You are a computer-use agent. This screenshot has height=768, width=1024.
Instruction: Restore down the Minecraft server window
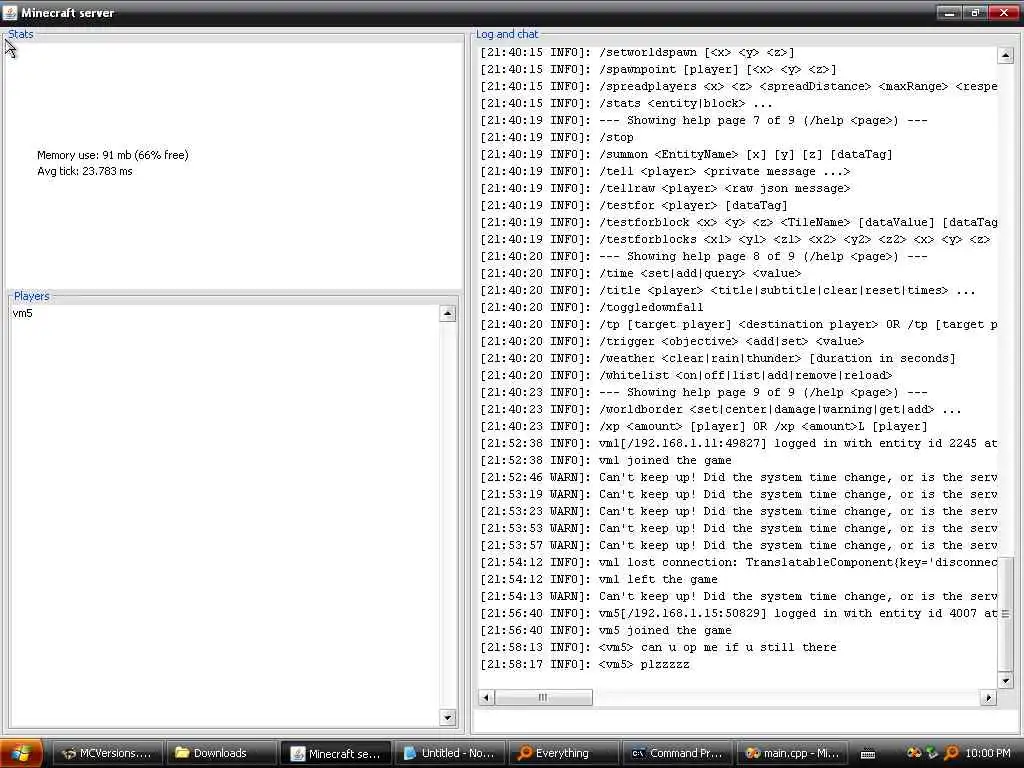tap(975, 12)
